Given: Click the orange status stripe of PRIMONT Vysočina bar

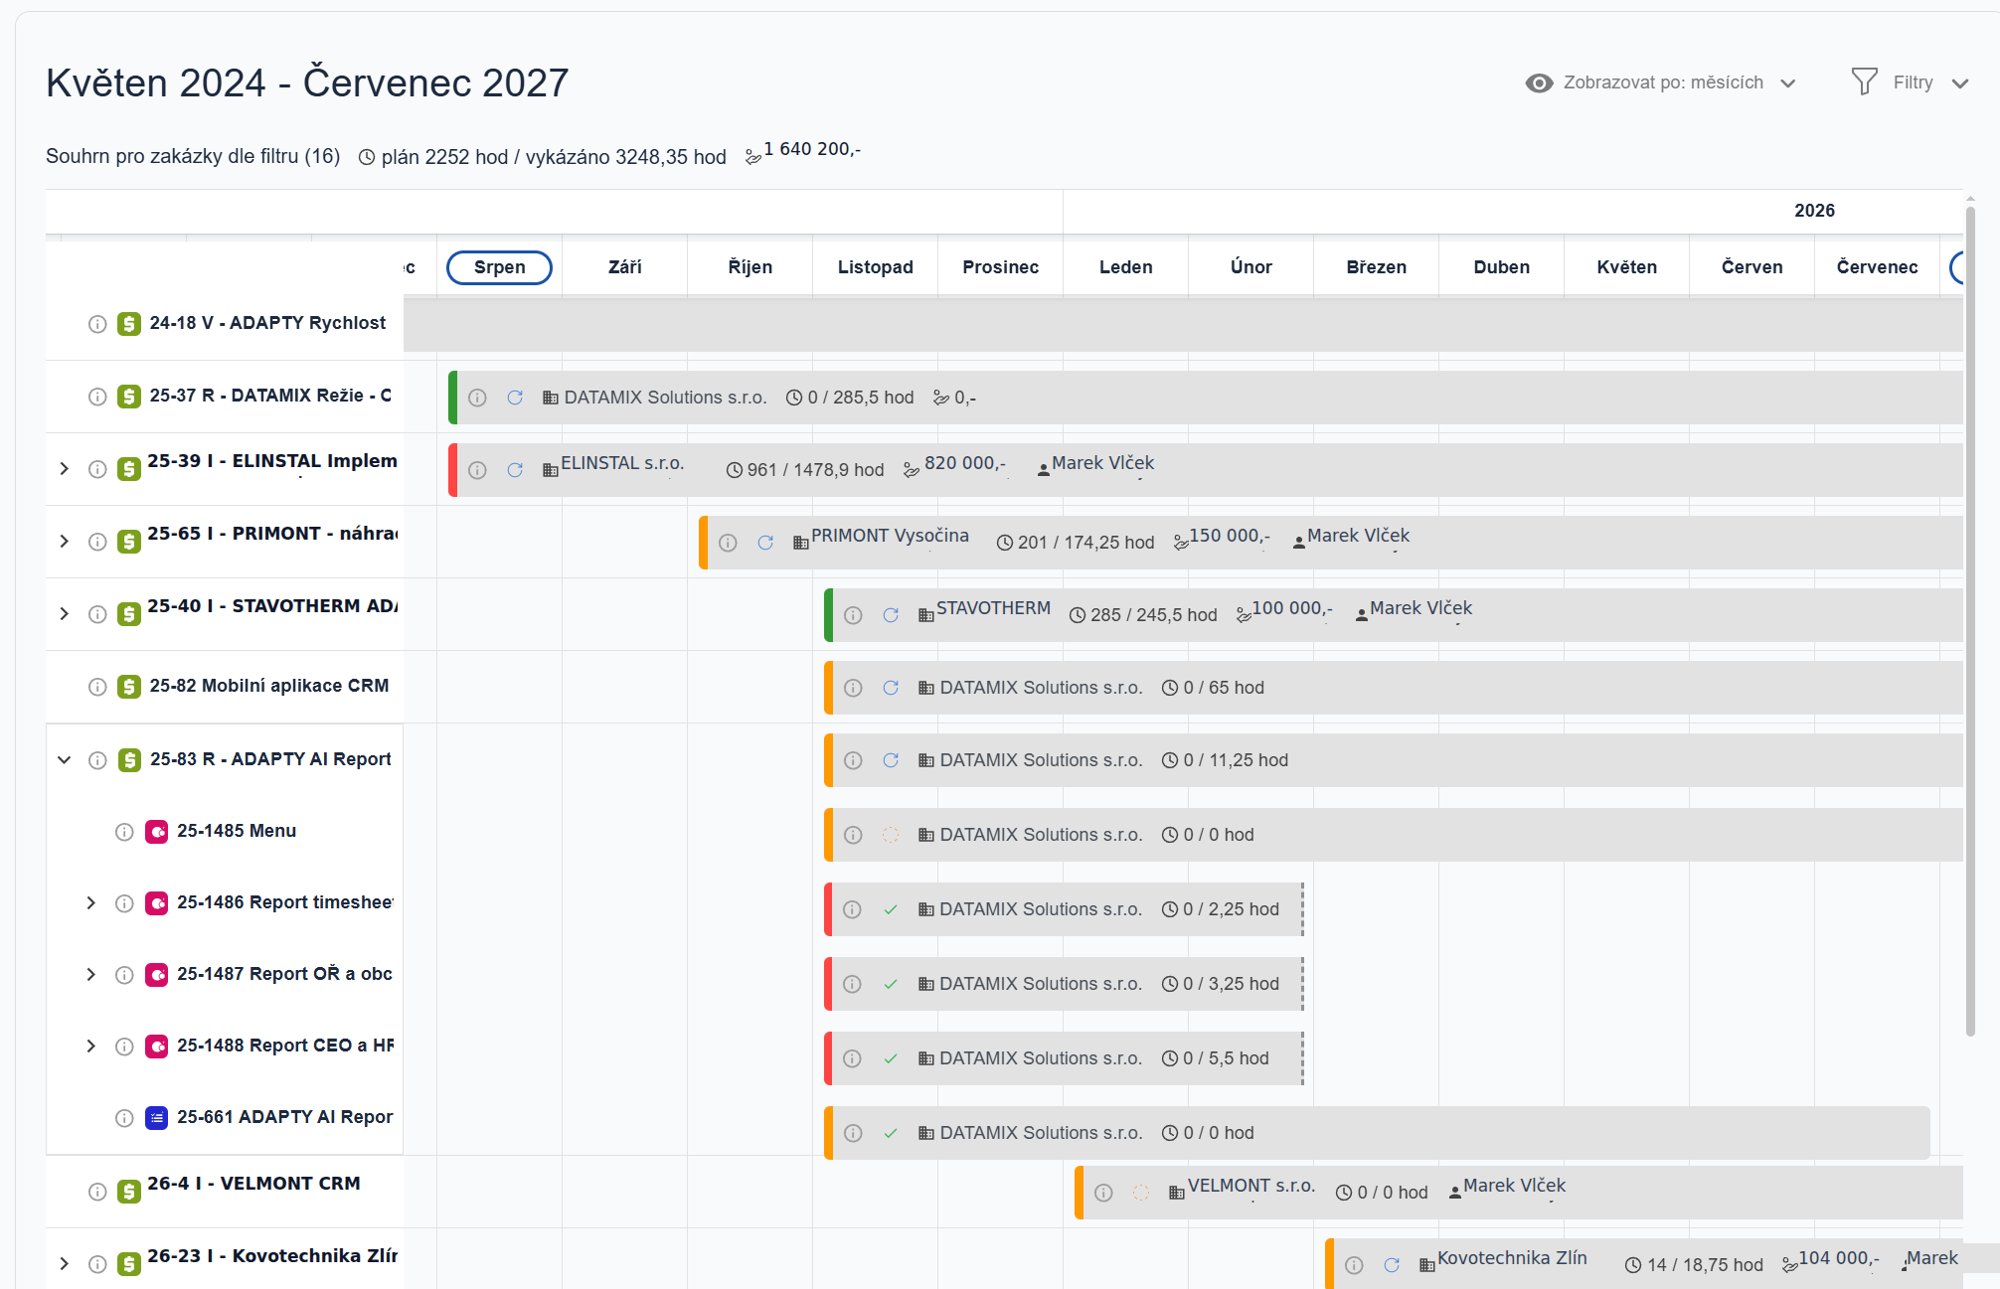Looking at the screenshot, I should 704,542.
